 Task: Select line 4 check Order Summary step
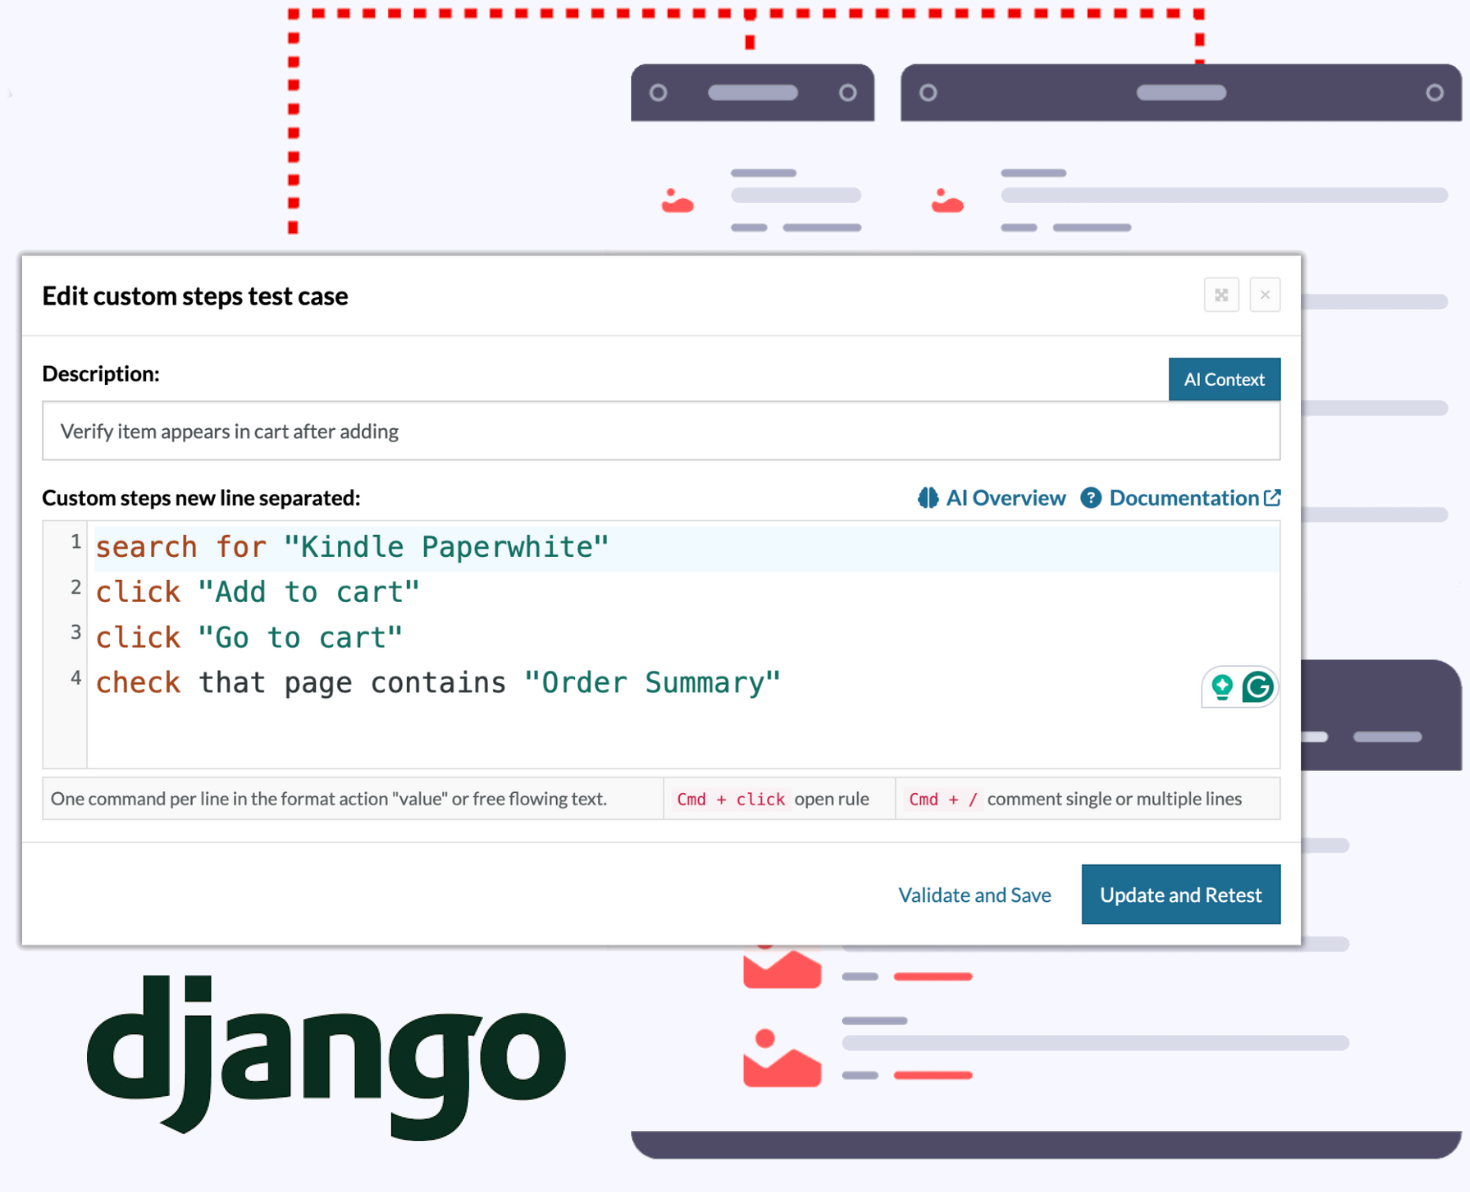point(438,683)
